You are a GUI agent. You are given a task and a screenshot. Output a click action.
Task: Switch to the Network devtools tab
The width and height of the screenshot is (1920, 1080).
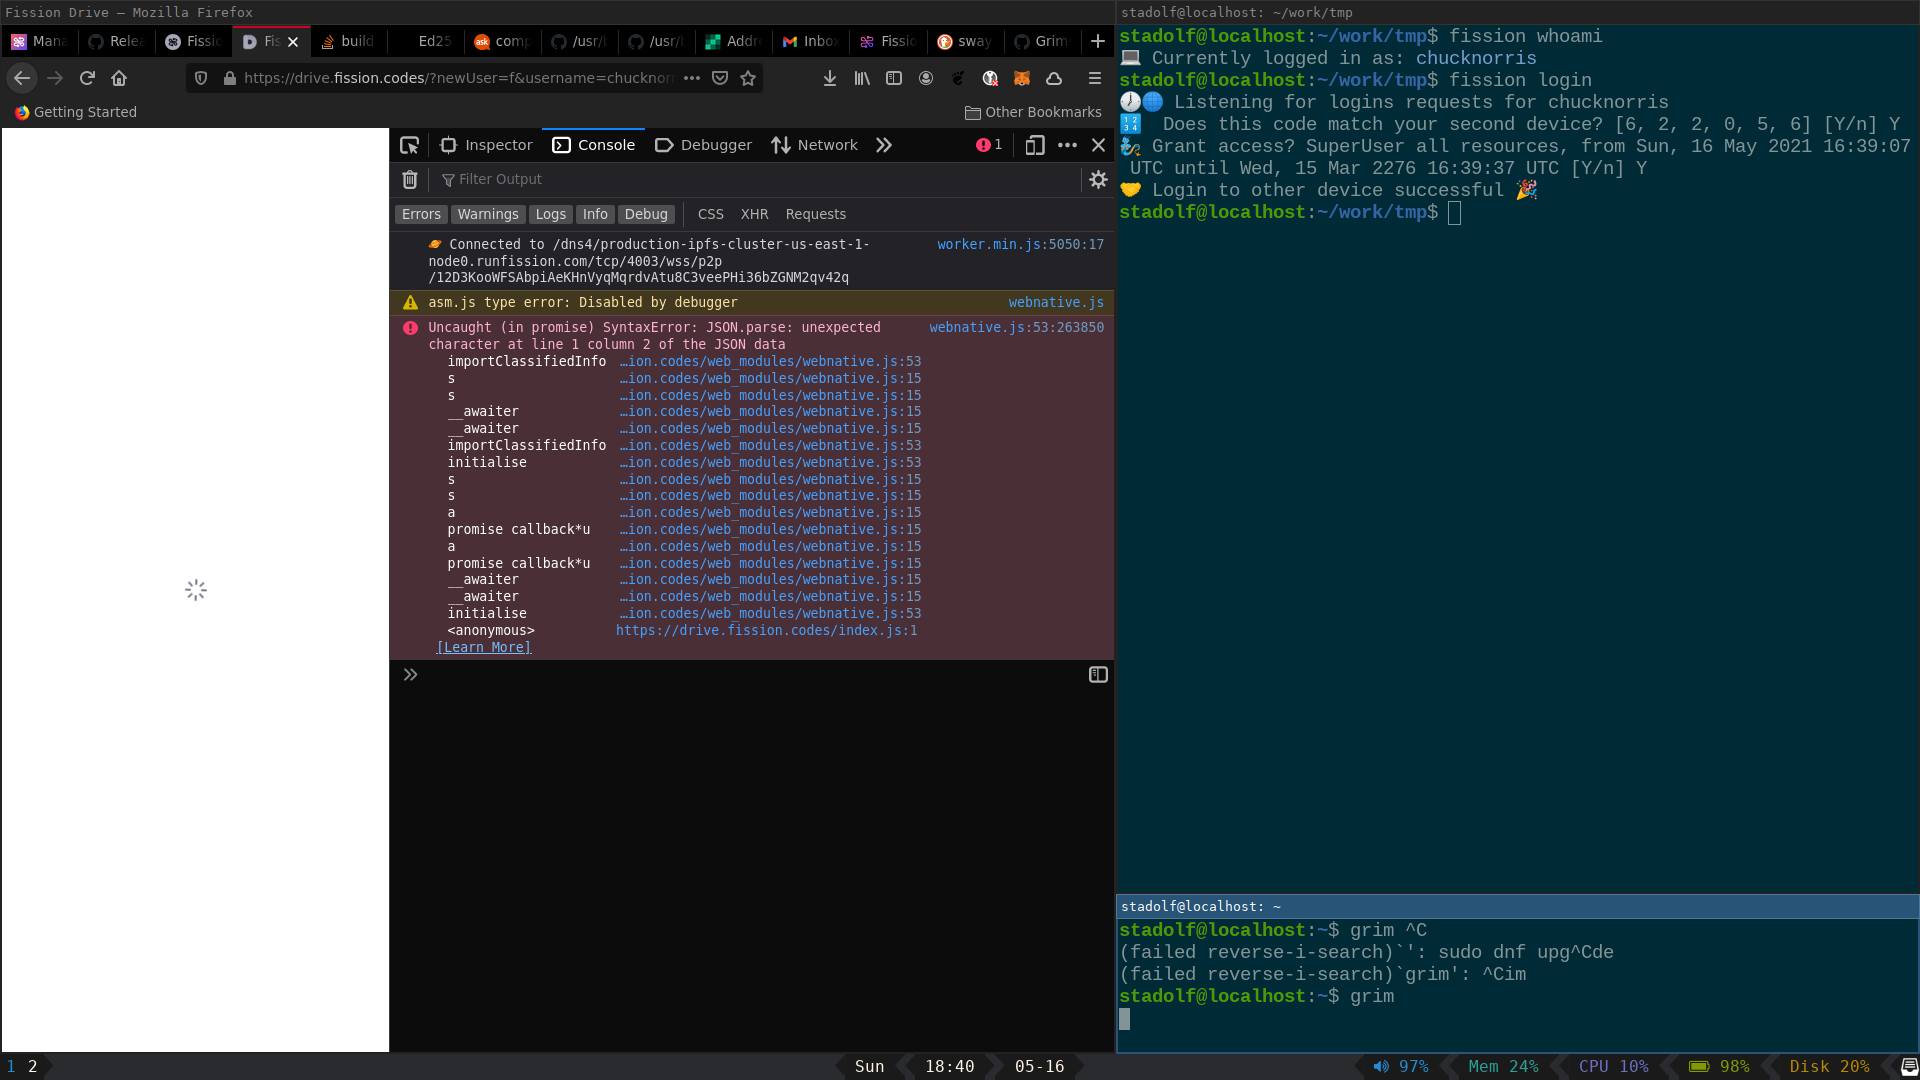click(814, 145)
